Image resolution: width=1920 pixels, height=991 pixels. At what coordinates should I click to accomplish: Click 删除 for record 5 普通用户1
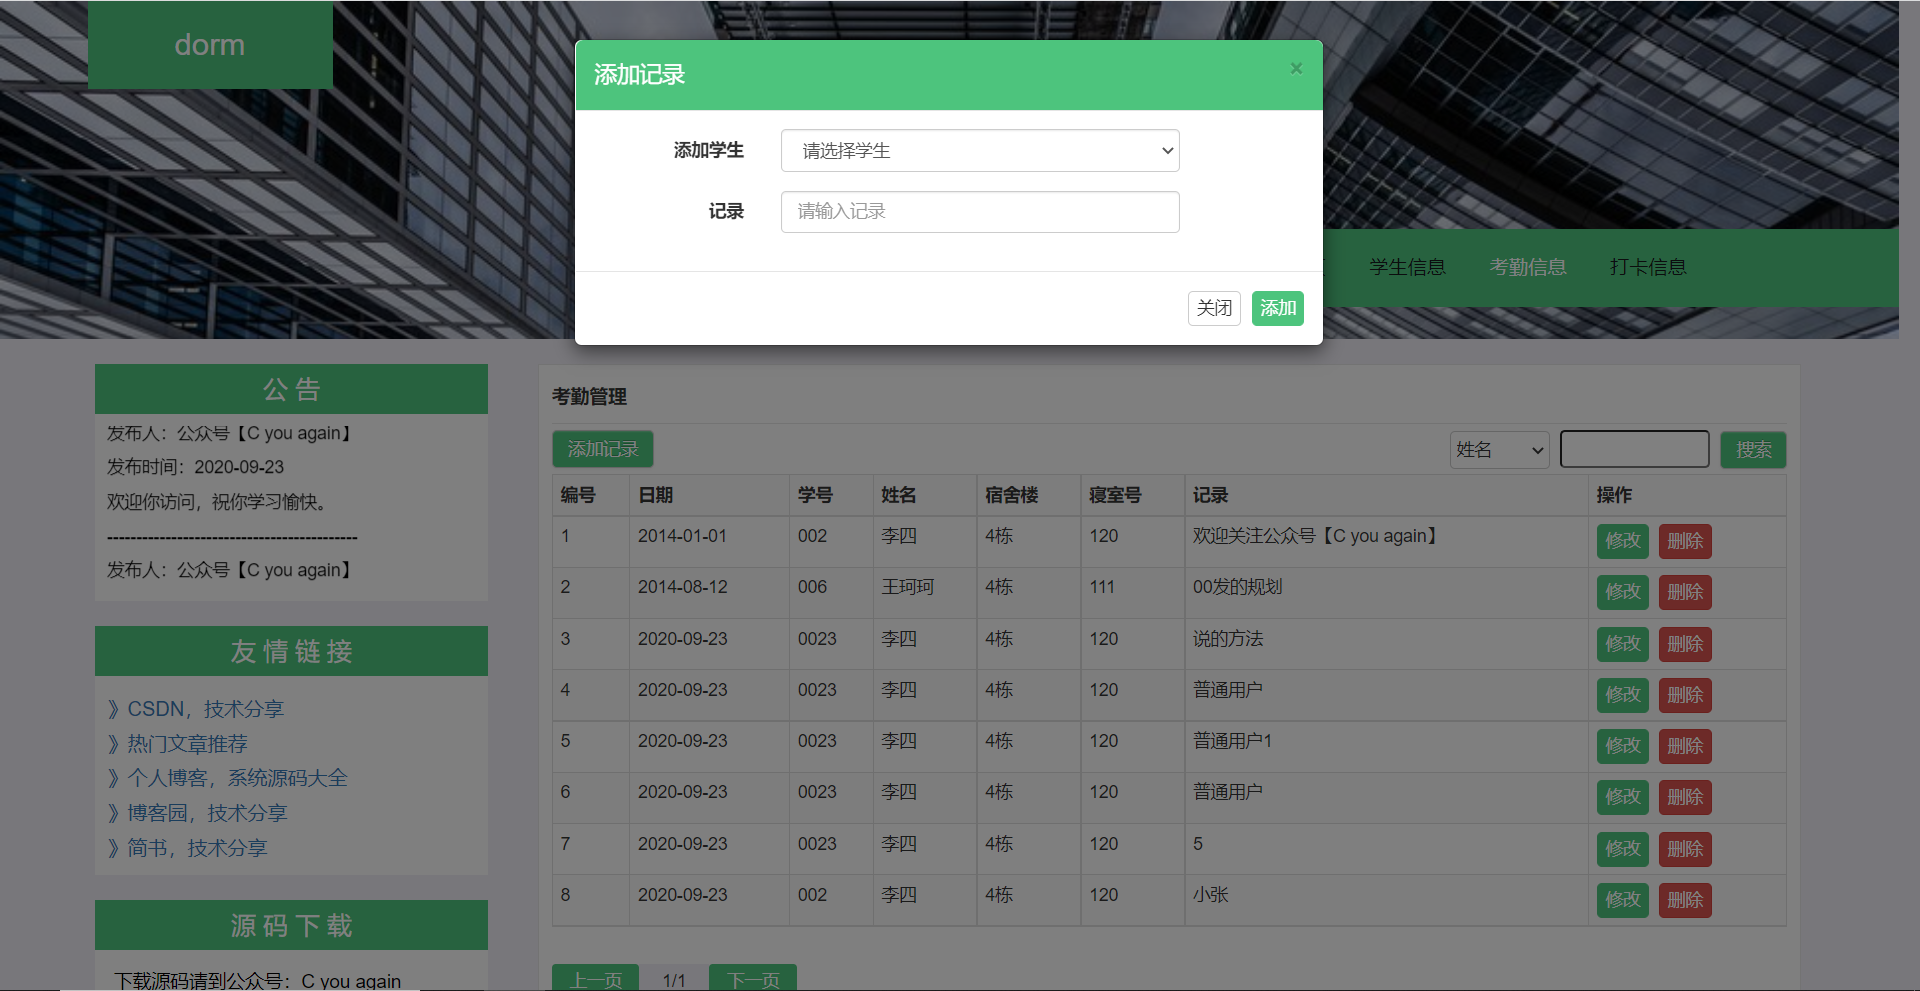(x=1685, y=746)
